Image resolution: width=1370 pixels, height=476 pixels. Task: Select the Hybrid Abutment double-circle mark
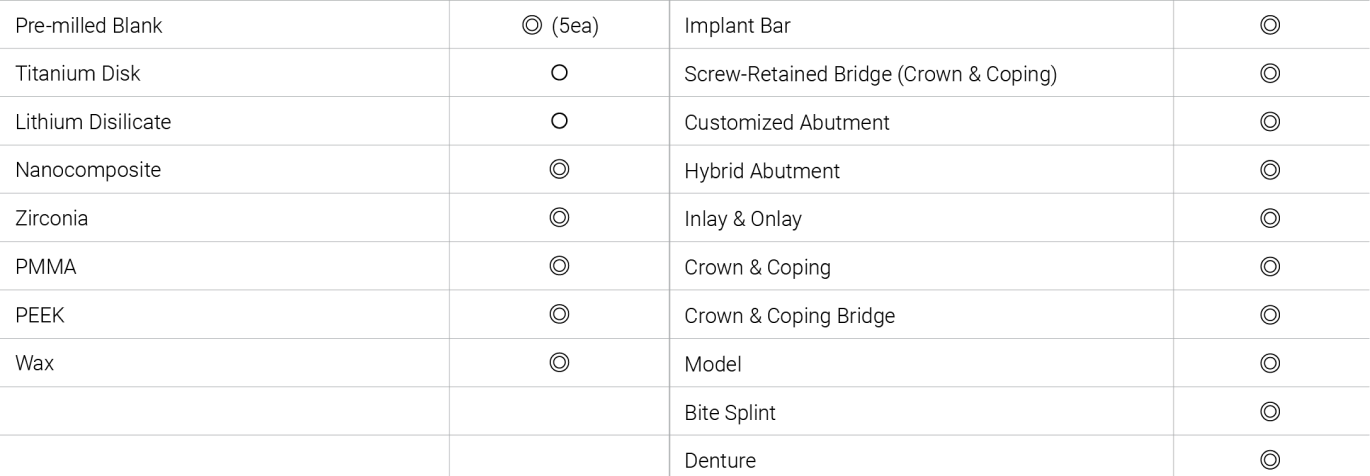coord(1270,170)
